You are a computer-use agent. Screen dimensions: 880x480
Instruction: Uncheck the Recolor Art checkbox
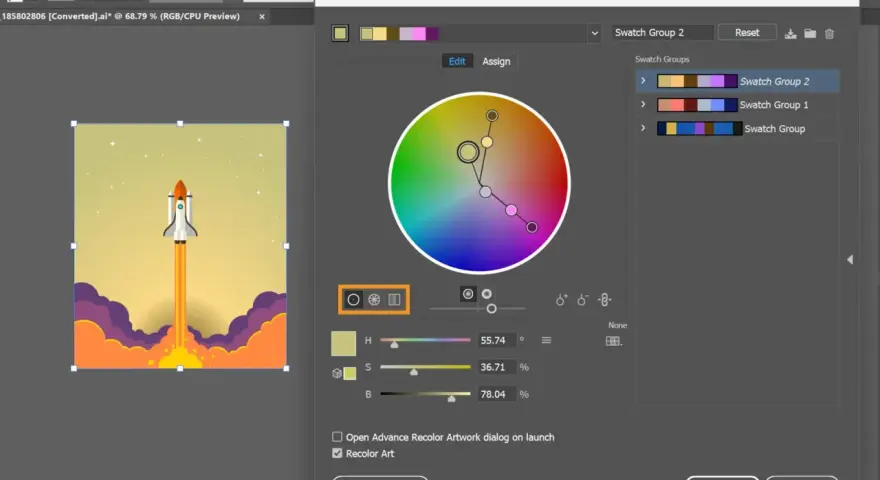click(337, 453)
